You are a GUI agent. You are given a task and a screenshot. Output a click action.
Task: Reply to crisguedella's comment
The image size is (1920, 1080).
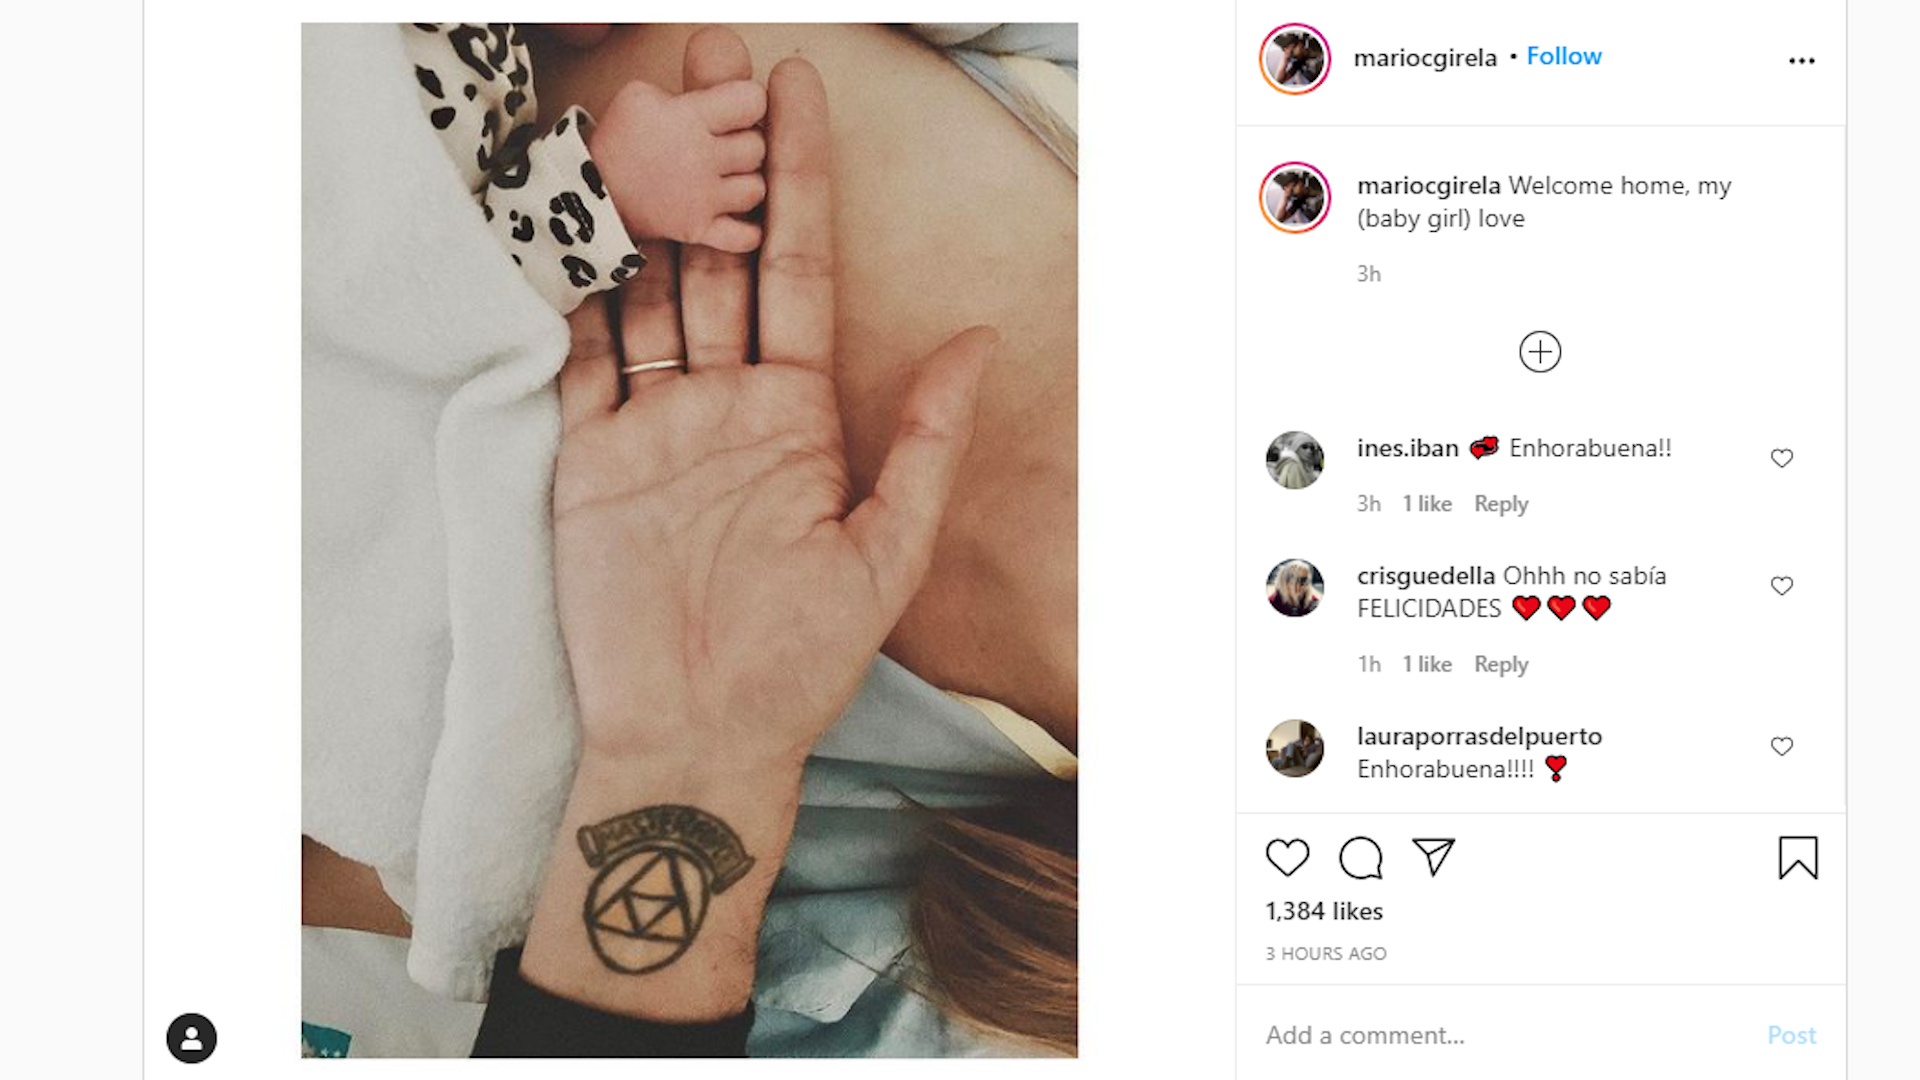point(1501,664)
